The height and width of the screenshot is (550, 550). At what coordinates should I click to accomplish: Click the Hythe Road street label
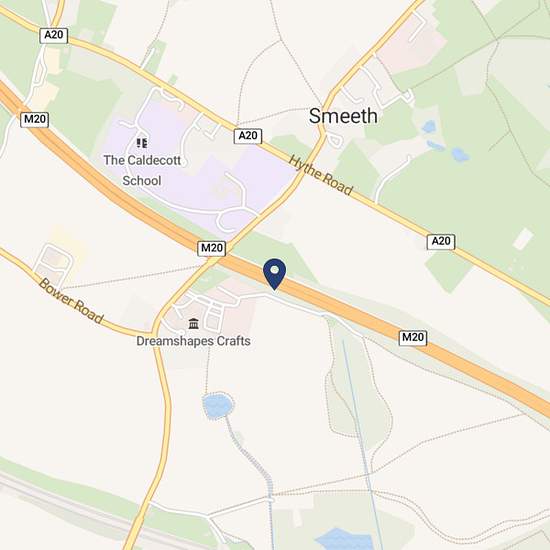(x=321, y=175)
